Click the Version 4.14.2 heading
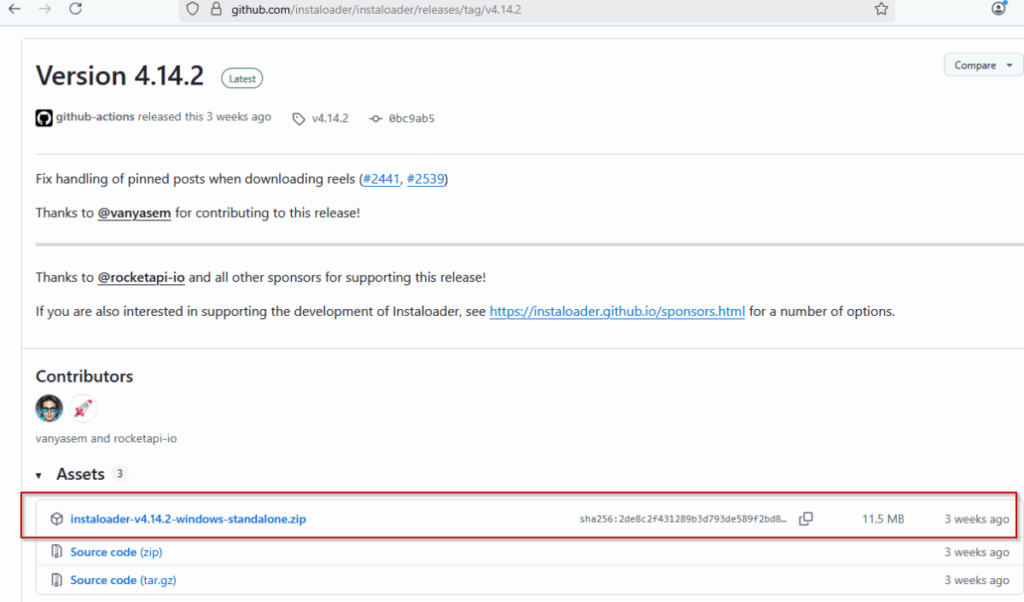 tap(120, 76)
